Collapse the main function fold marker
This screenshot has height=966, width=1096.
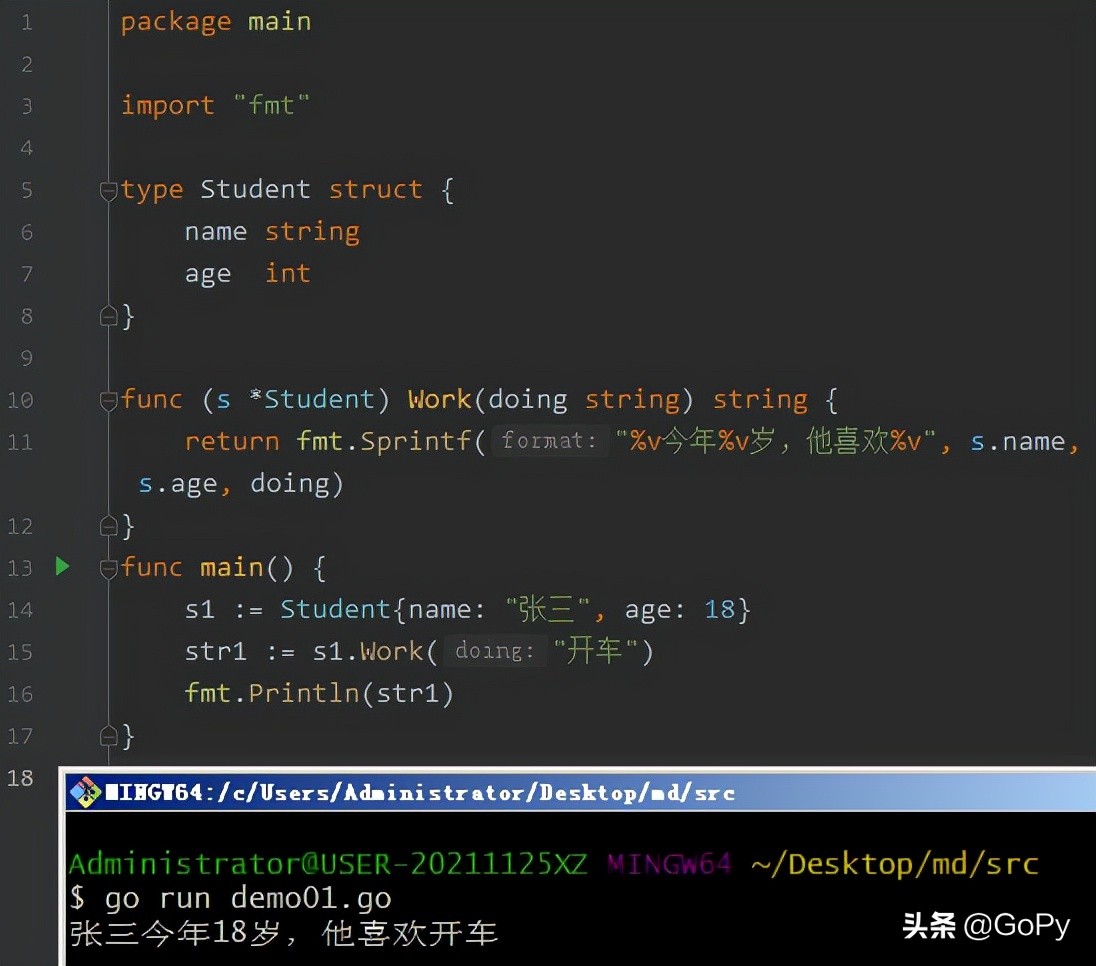109,568
